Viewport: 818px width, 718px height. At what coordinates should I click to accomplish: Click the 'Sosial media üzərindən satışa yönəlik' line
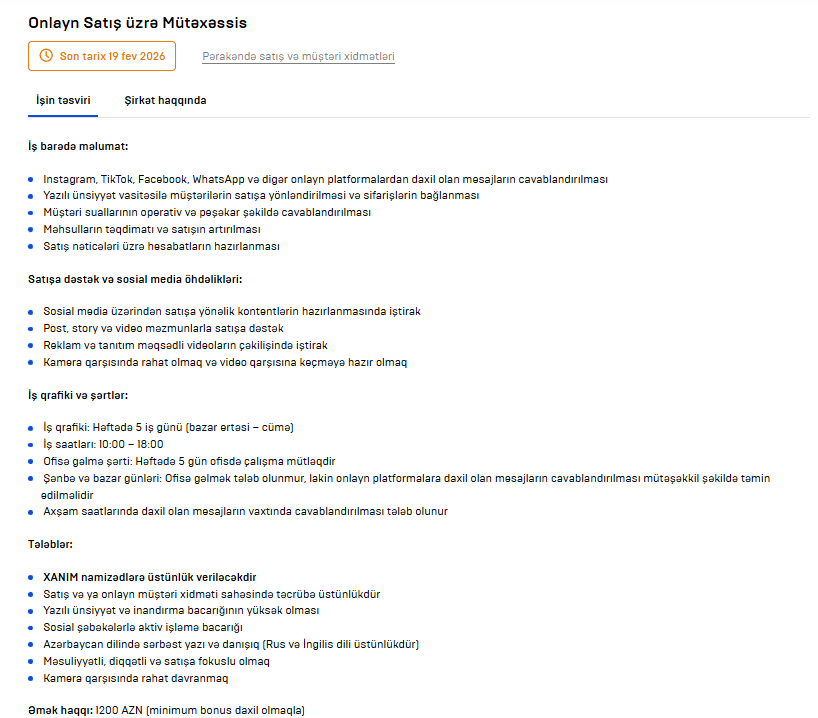(x=232, y=312)
